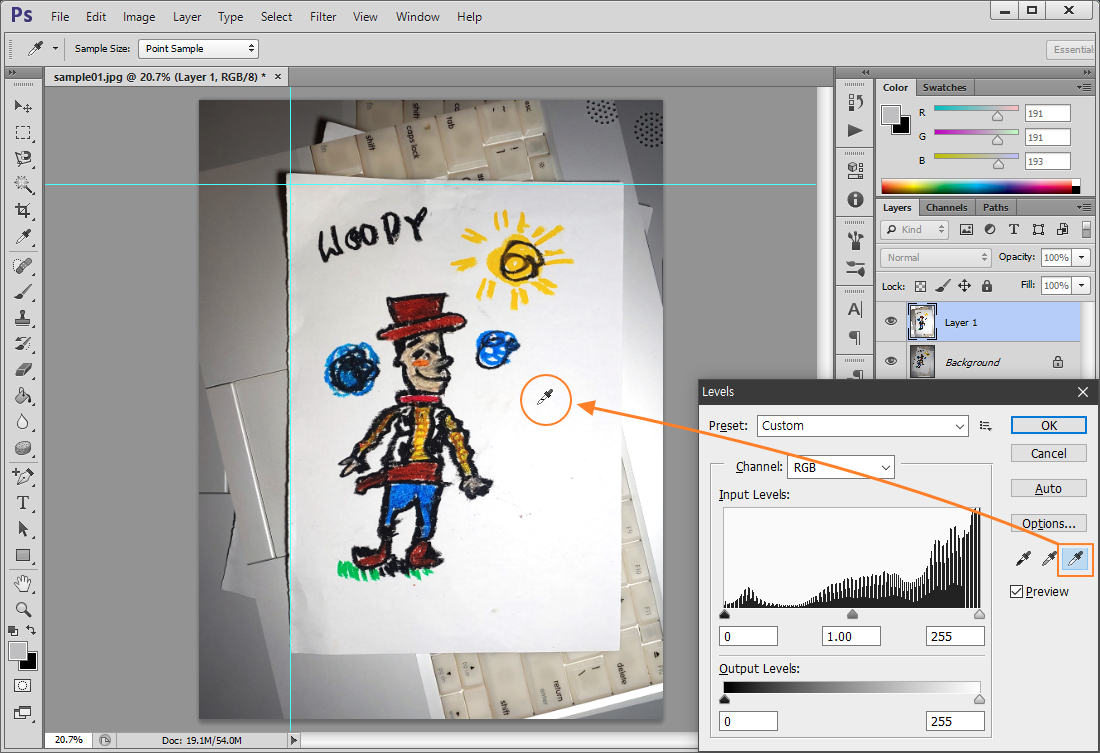Toggle lock transparent pixels
The width and height of the screenshot is (1100, 753).
(920, 286)
